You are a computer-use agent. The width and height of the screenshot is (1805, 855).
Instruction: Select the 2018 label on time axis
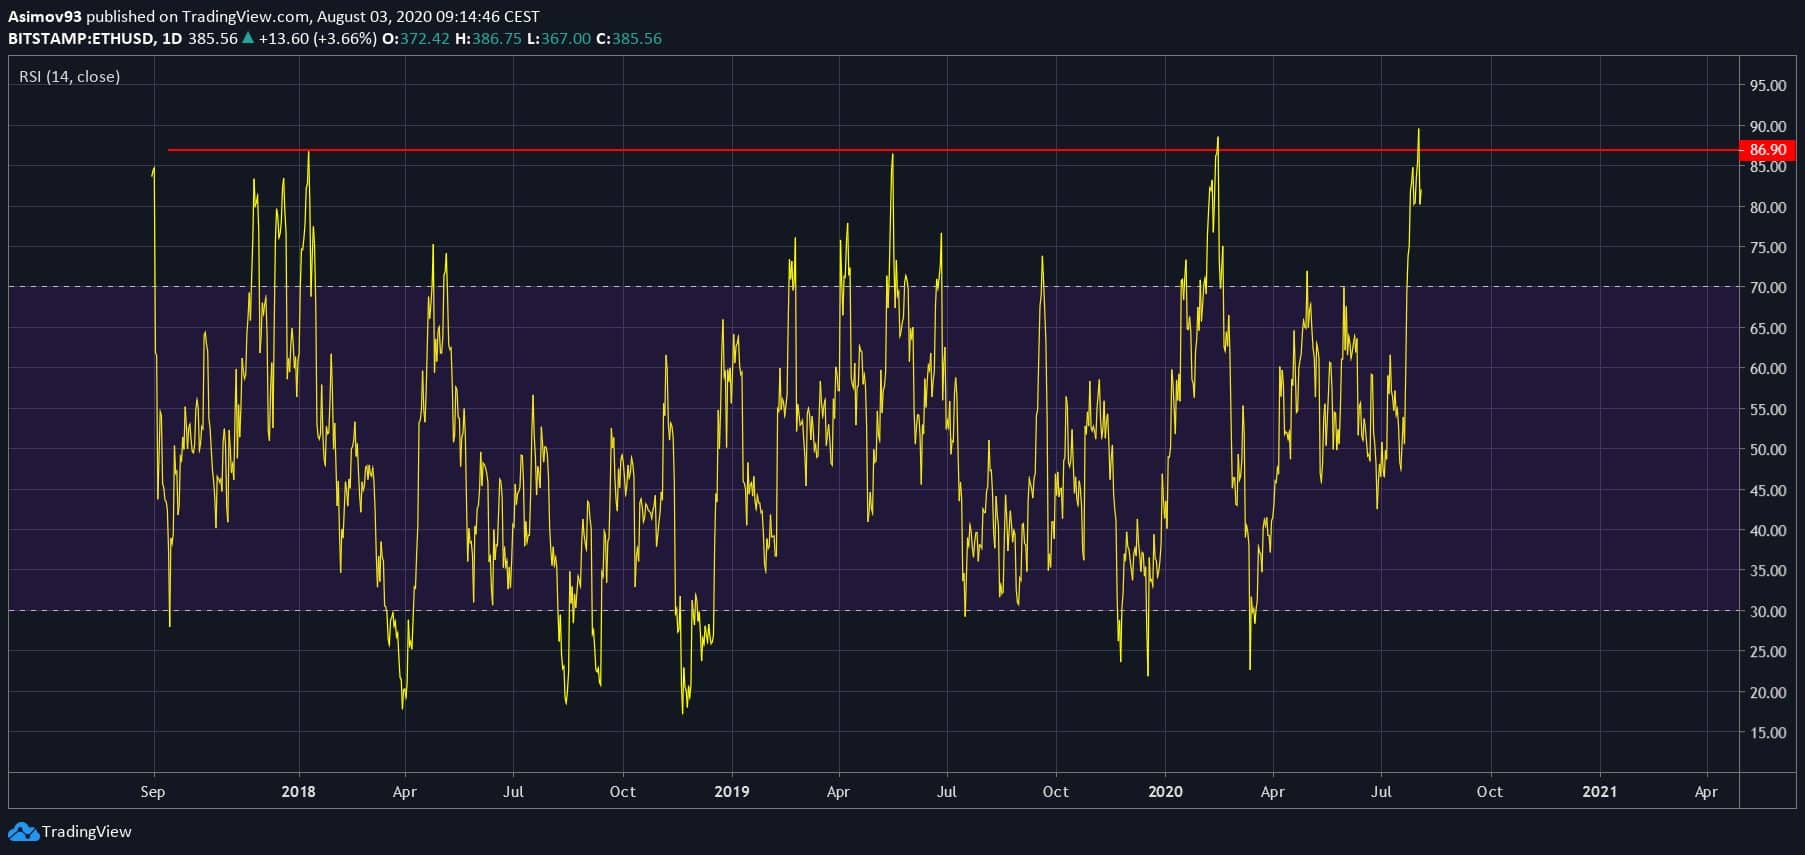point(298,791)
